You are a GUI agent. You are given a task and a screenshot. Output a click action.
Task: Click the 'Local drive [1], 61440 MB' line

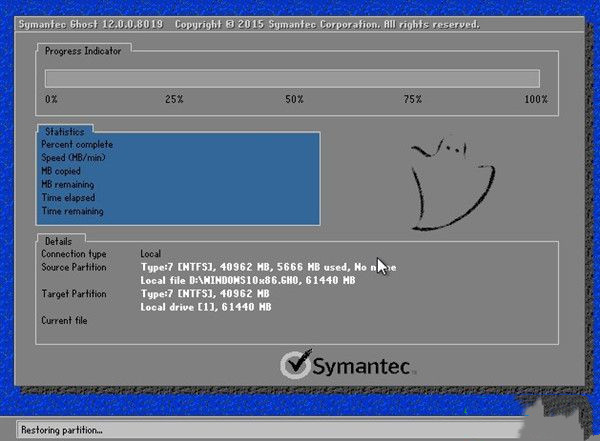pos(206,307)
